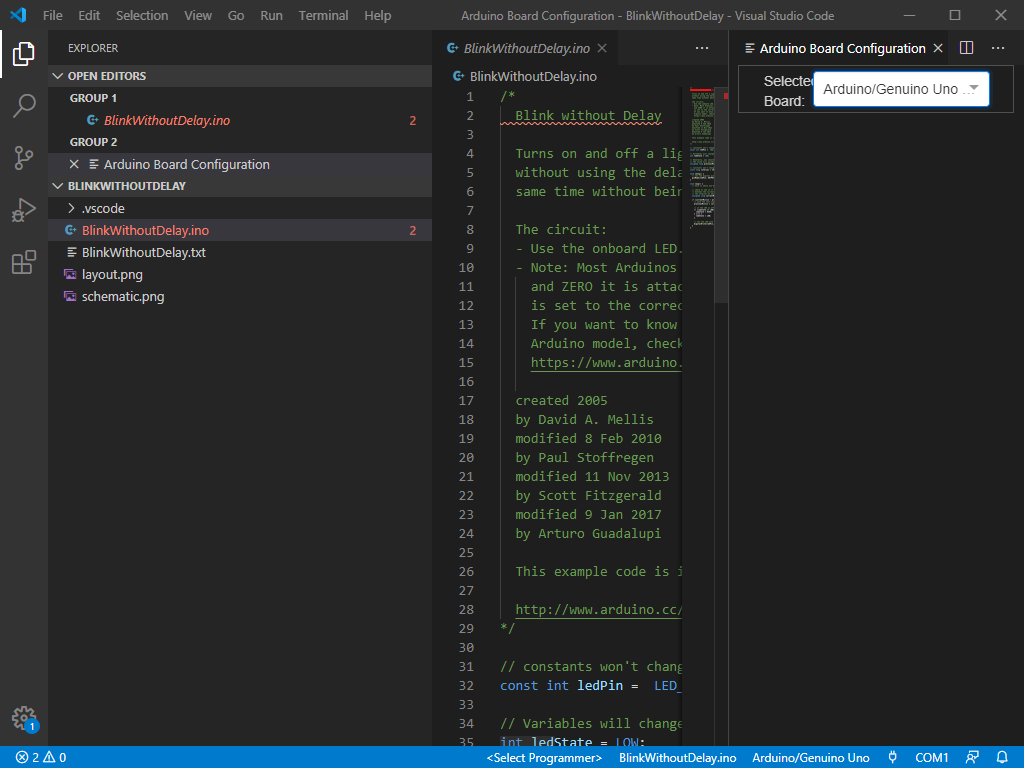Open the Terminal menu
The image size is (1024, 768).
323,15
